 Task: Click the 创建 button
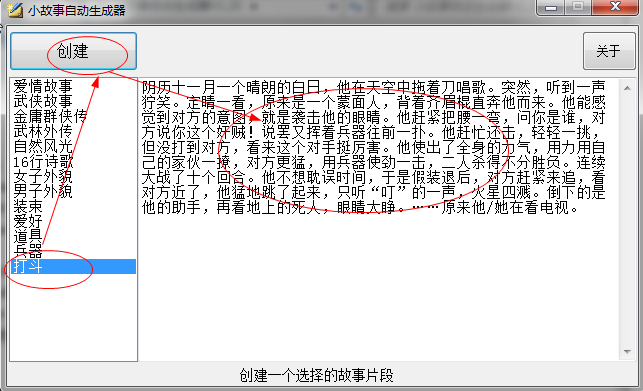pyautogui.click(x=73, y=51)
